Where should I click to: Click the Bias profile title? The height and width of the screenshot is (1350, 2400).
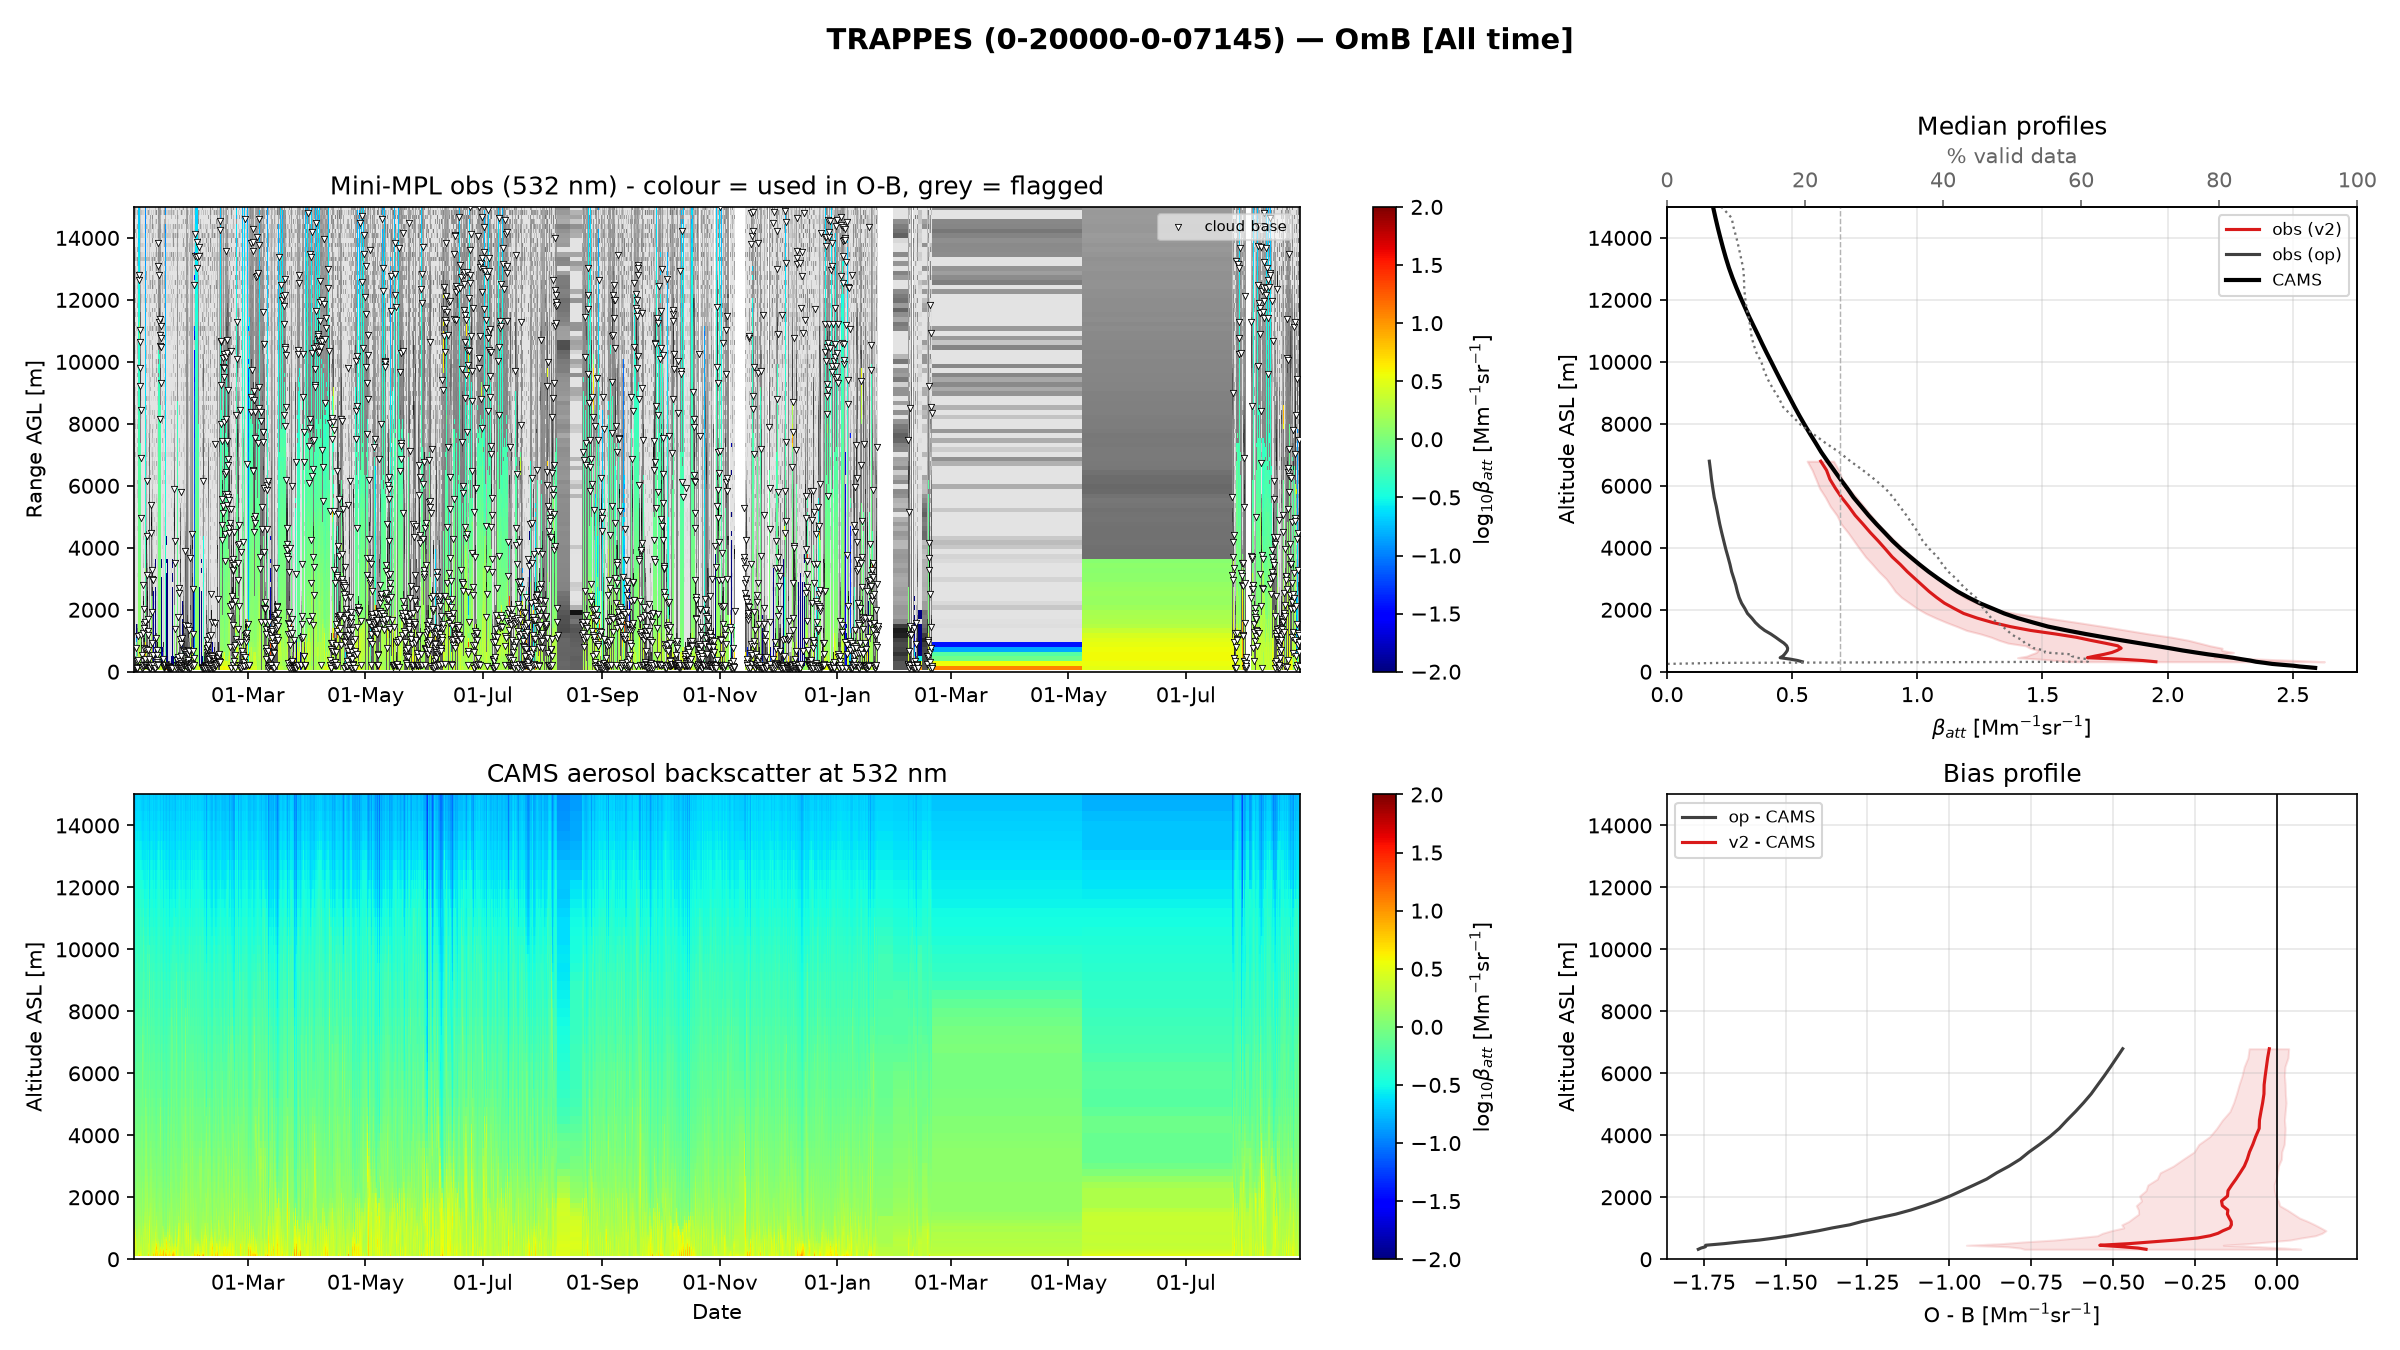pyautogui.click(x=2011, y=774)
